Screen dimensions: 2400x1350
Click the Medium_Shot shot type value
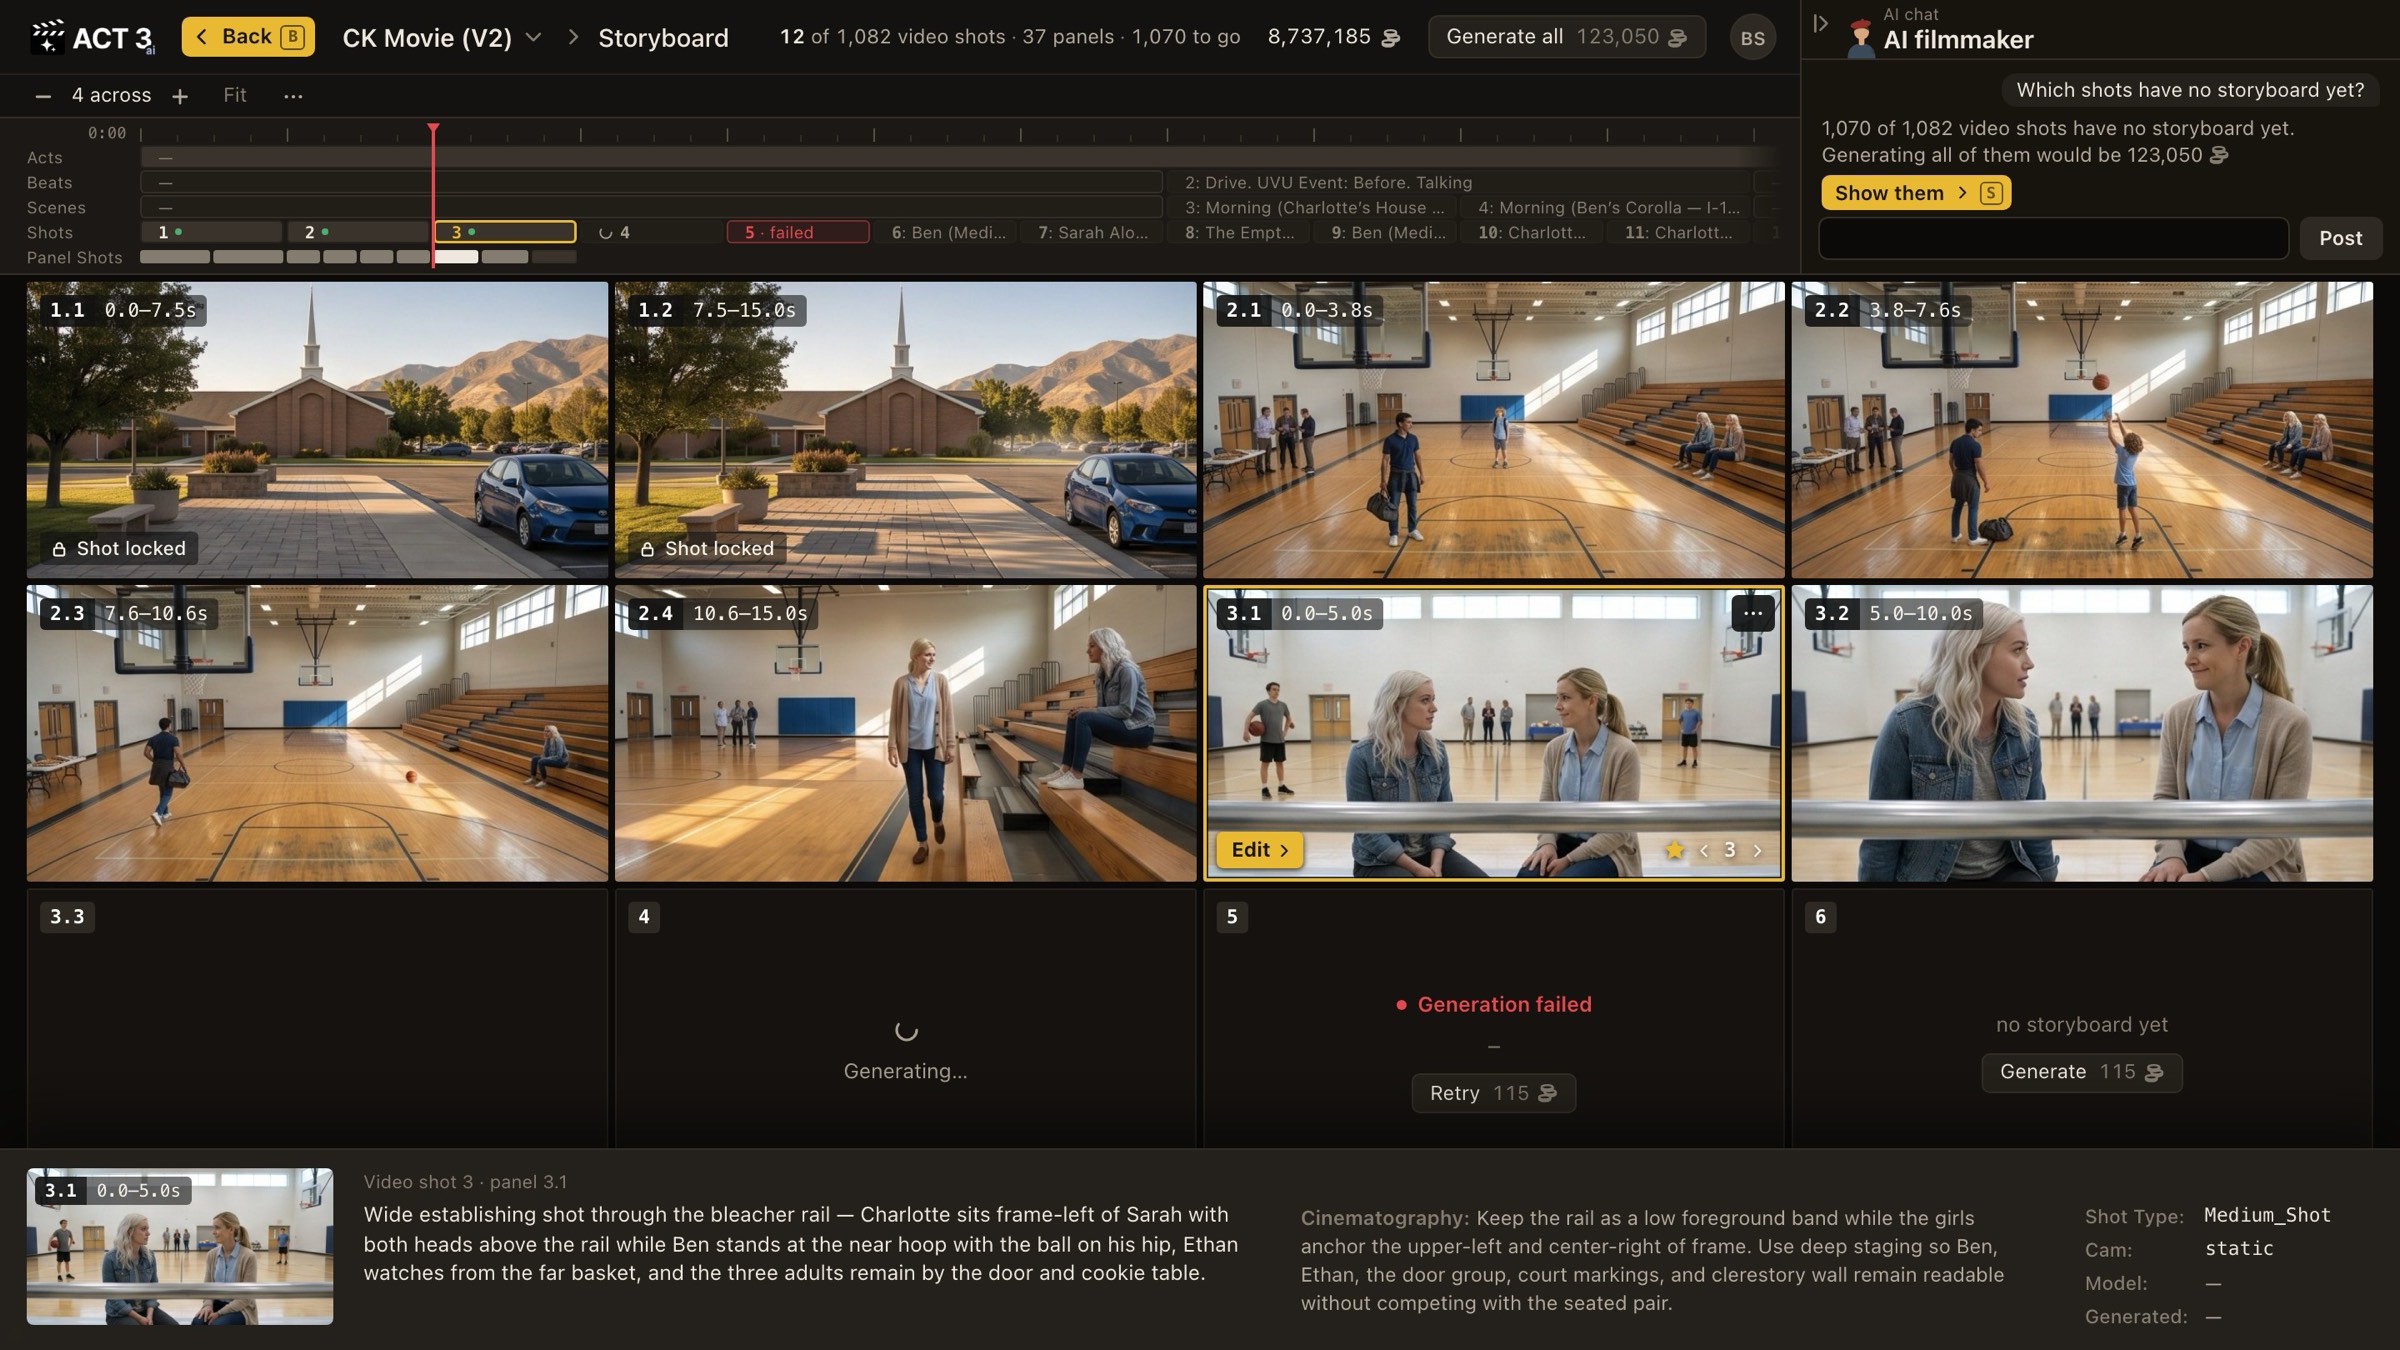click(x=2267, y=1215)
